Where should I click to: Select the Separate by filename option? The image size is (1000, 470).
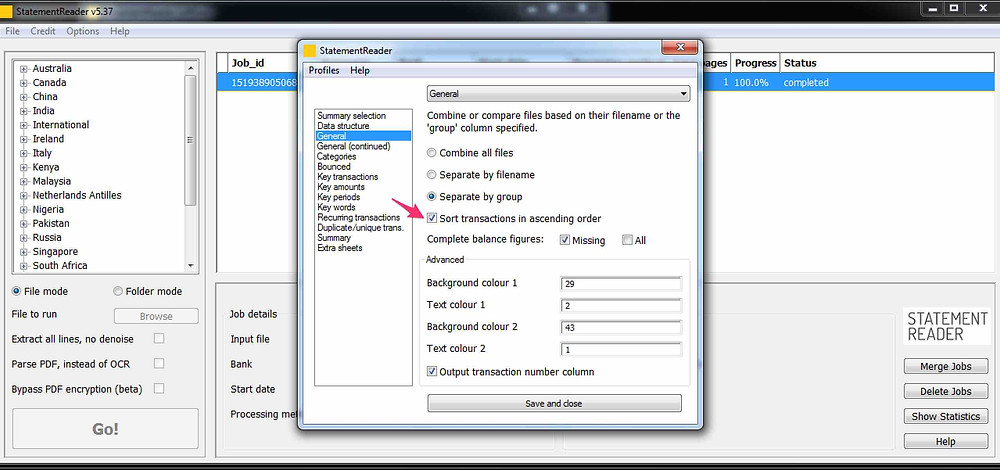tap(432, 175)
